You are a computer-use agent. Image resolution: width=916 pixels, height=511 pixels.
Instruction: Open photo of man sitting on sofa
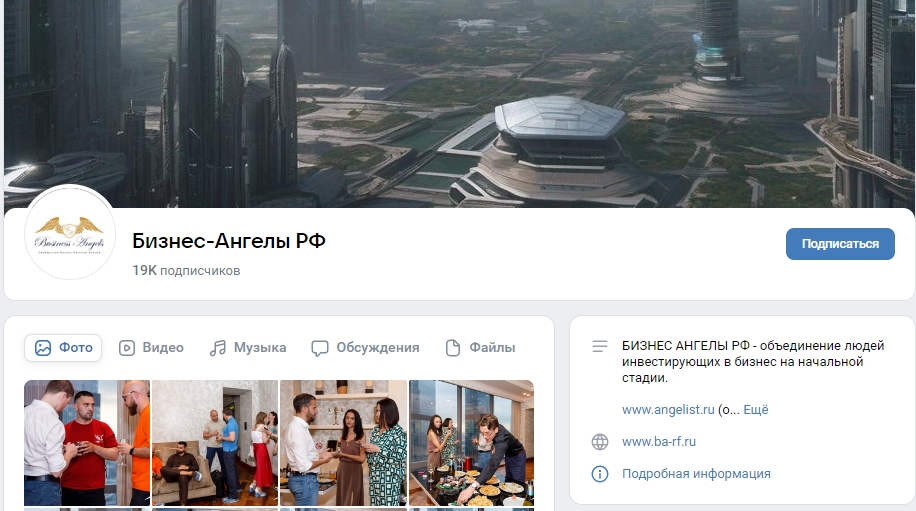coord(215,443)
